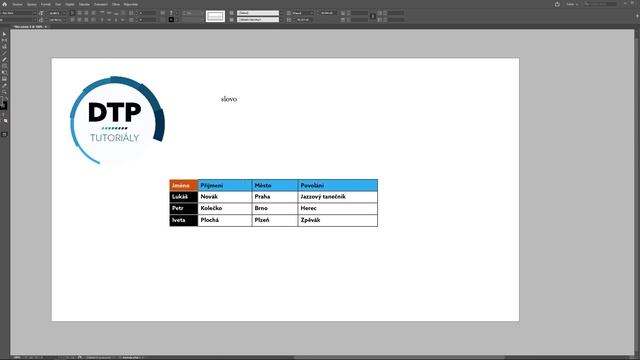Screen dimensions: 640x360
Task: Open the cell style dropdown showing [Žádný]
Action: (x=258, y=13)
